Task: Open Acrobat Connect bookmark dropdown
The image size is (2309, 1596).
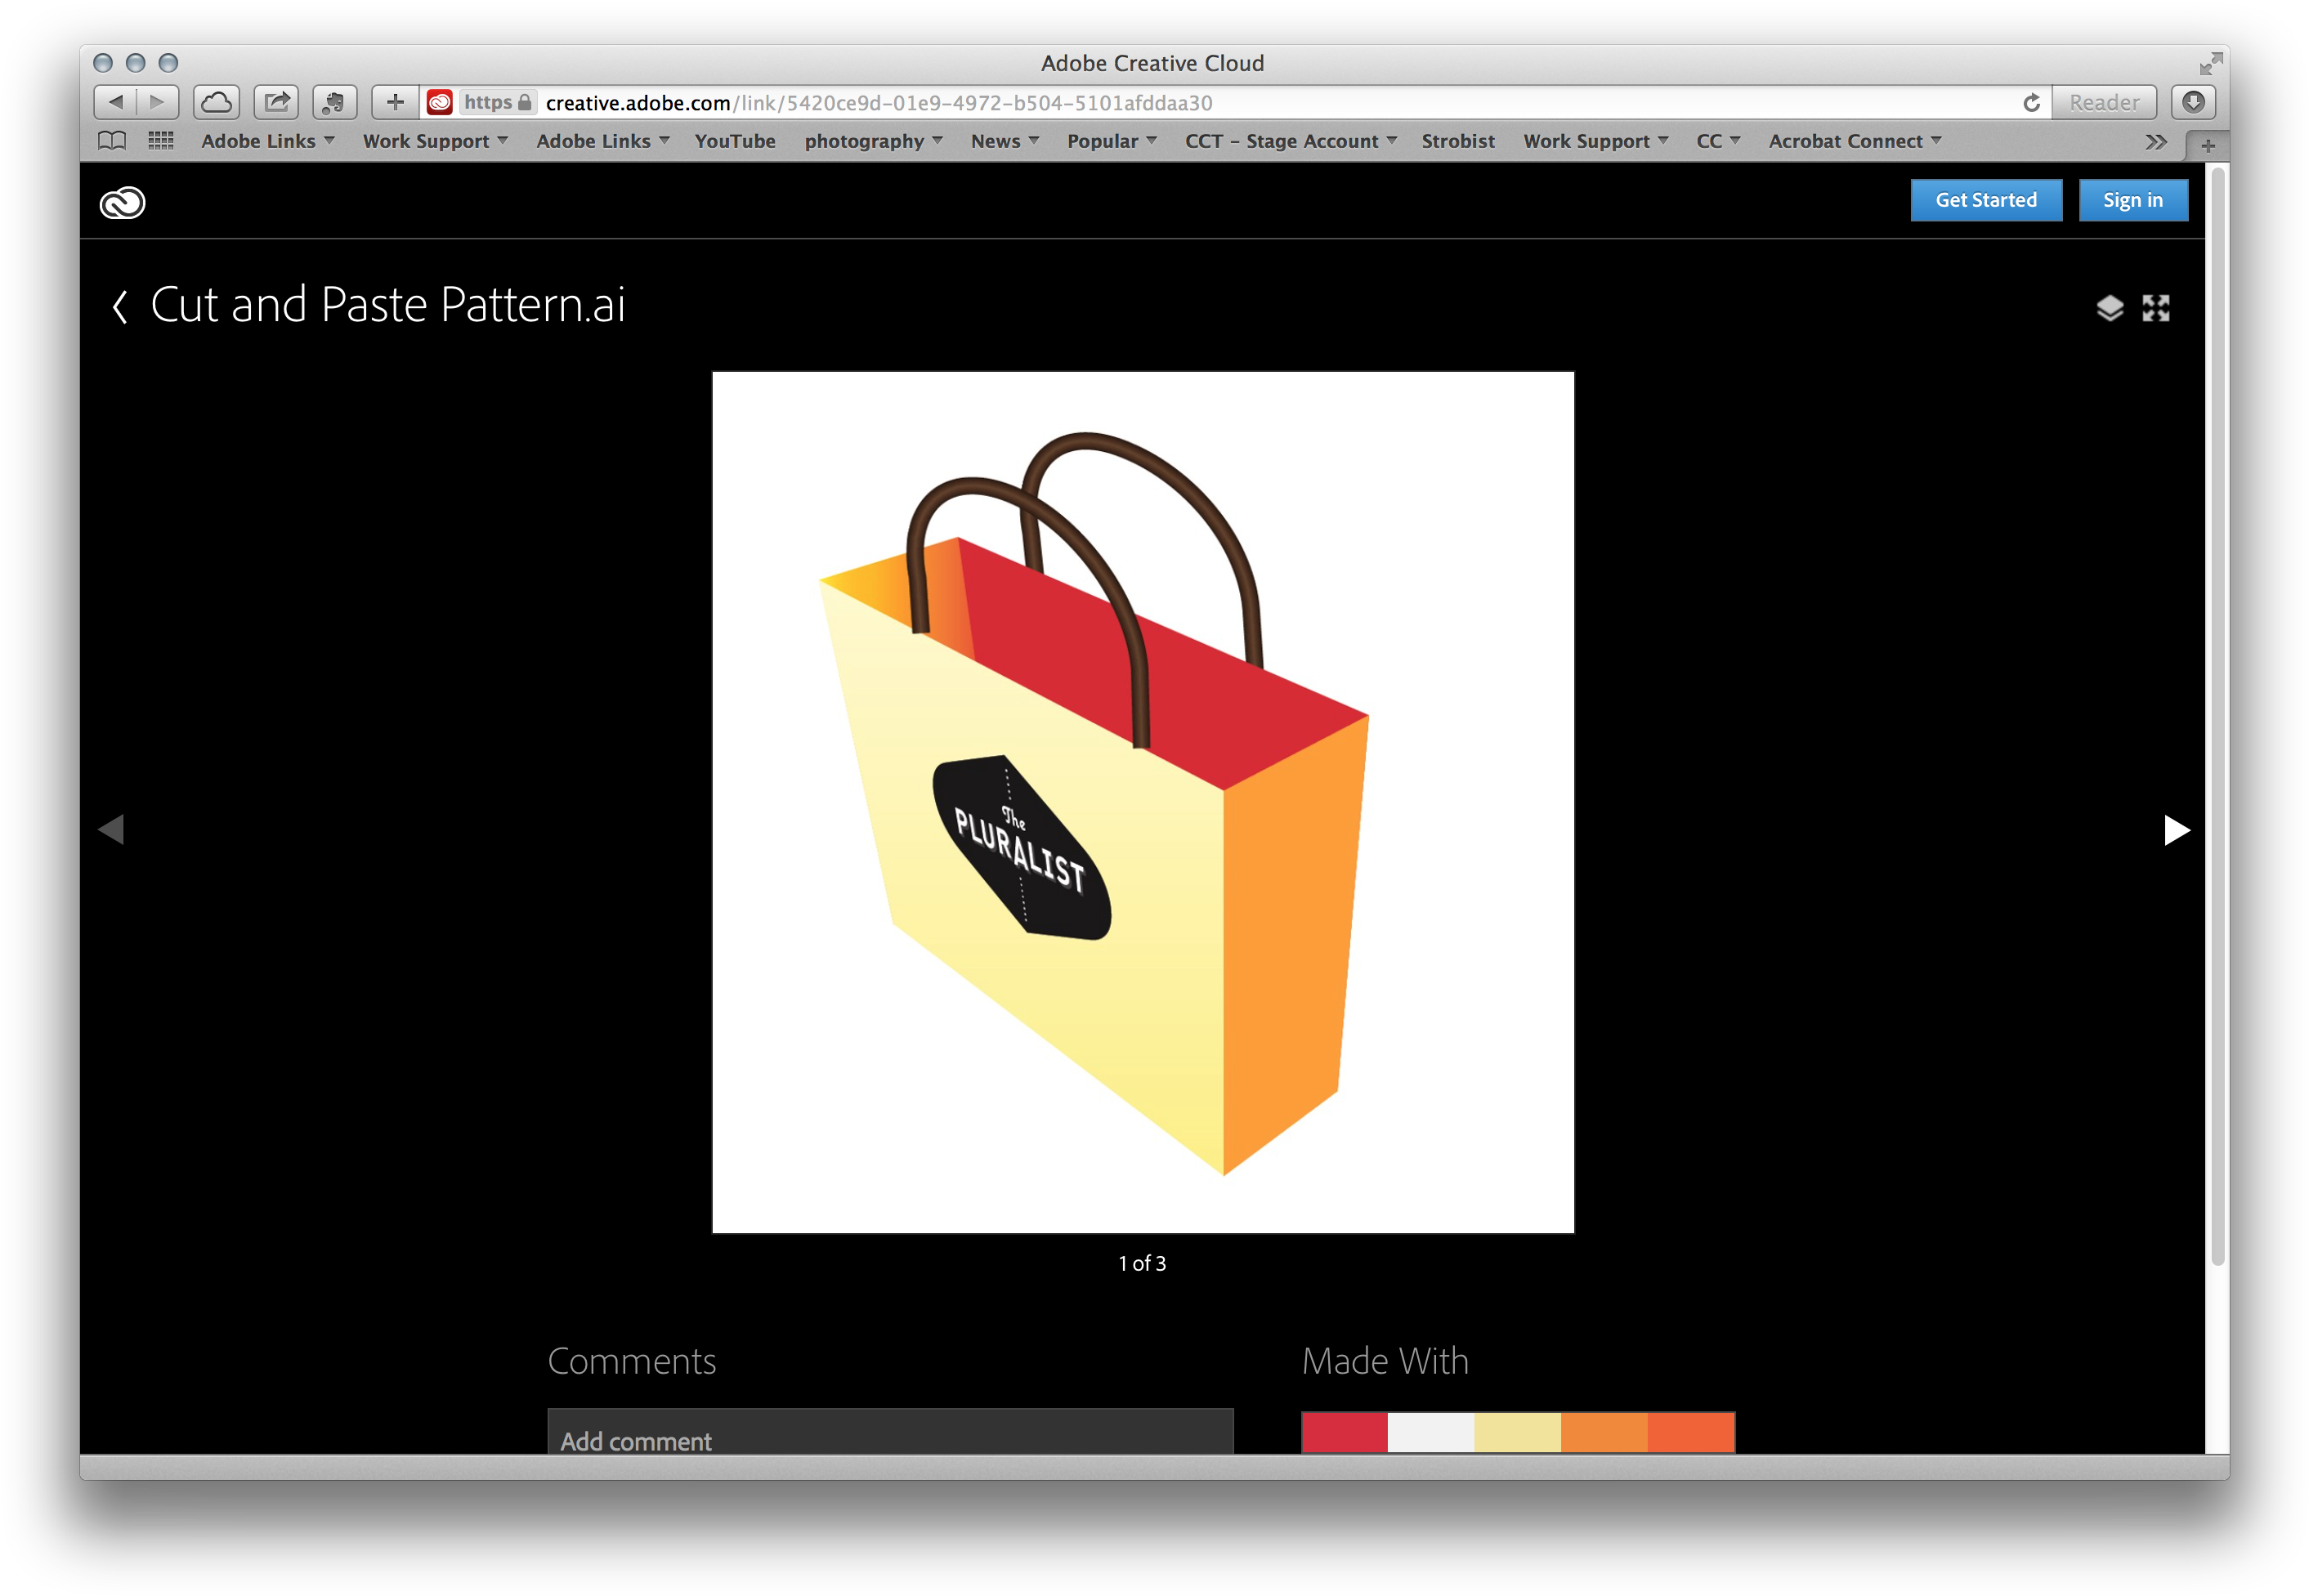Action: coord(1854,141)
